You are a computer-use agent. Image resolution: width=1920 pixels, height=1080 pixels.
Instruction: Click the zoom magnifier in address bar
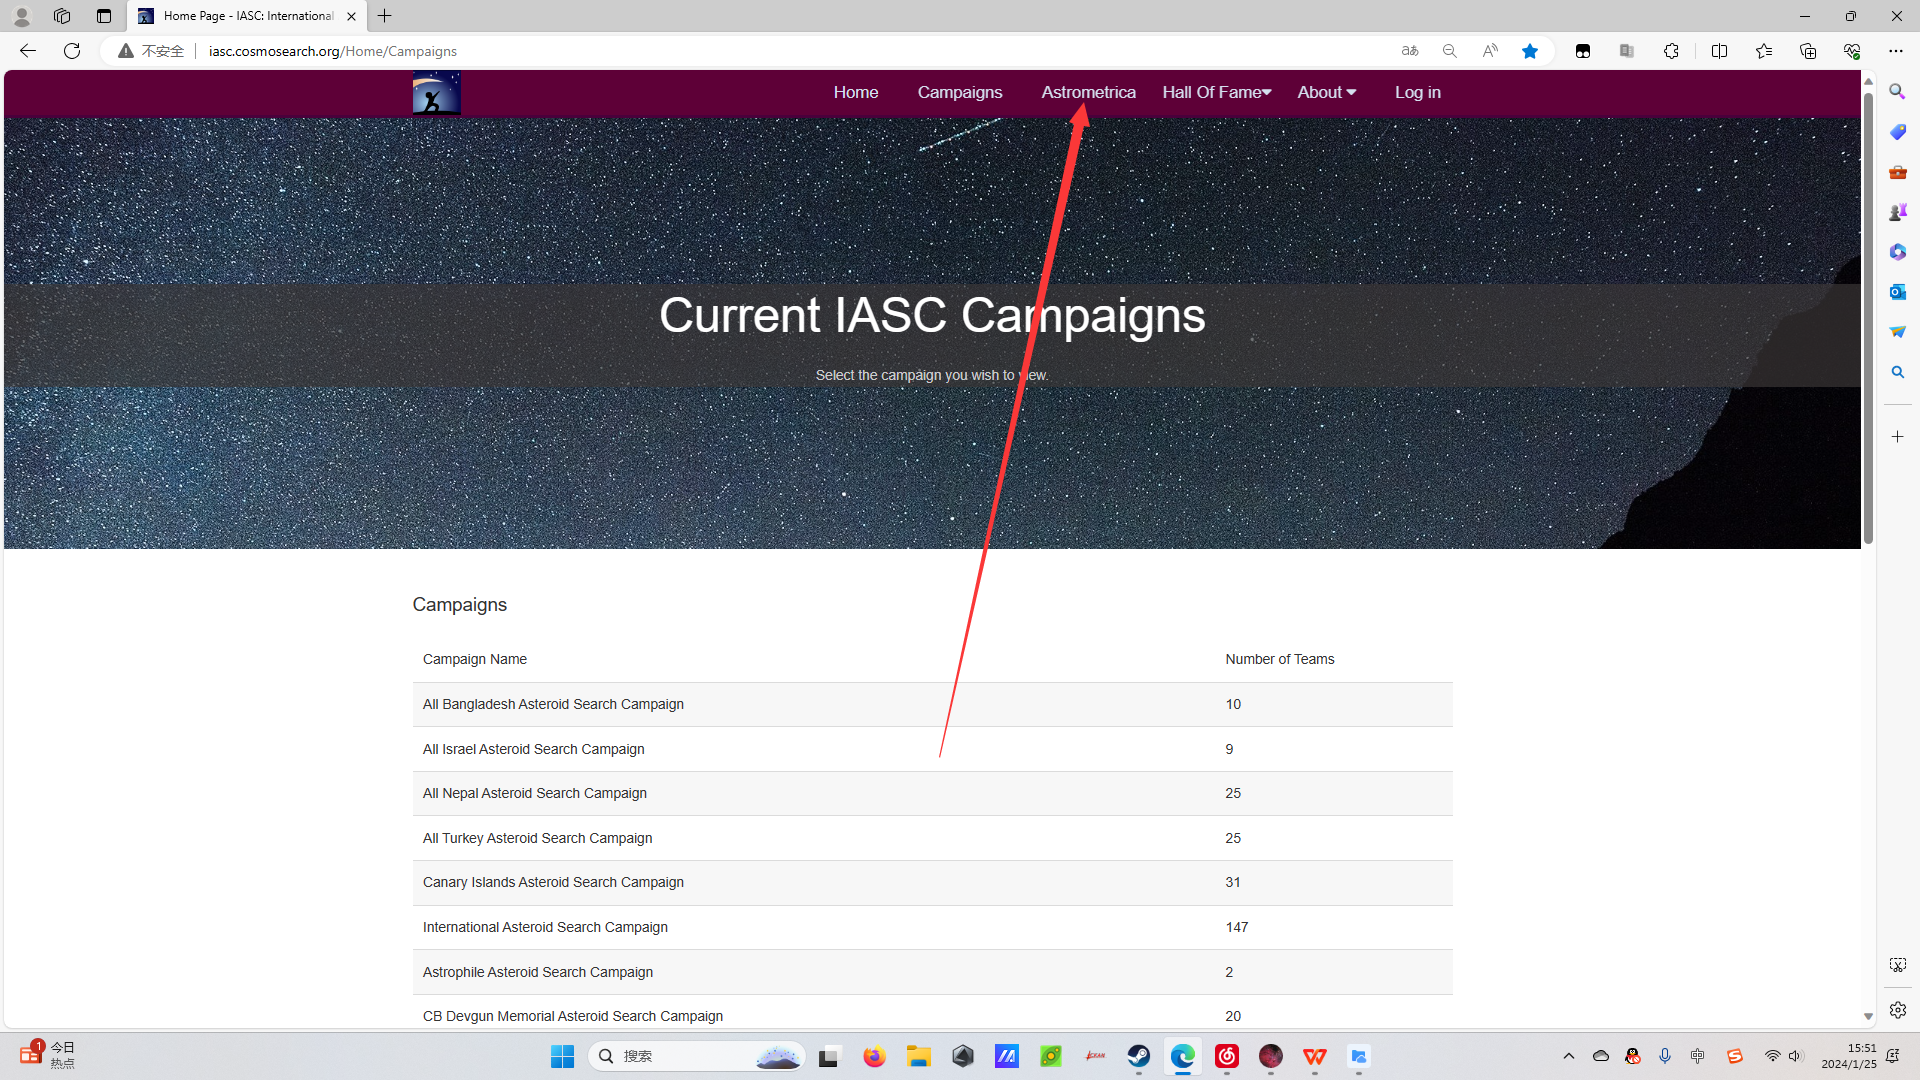pyautogui.click(x=1450, y=51)
